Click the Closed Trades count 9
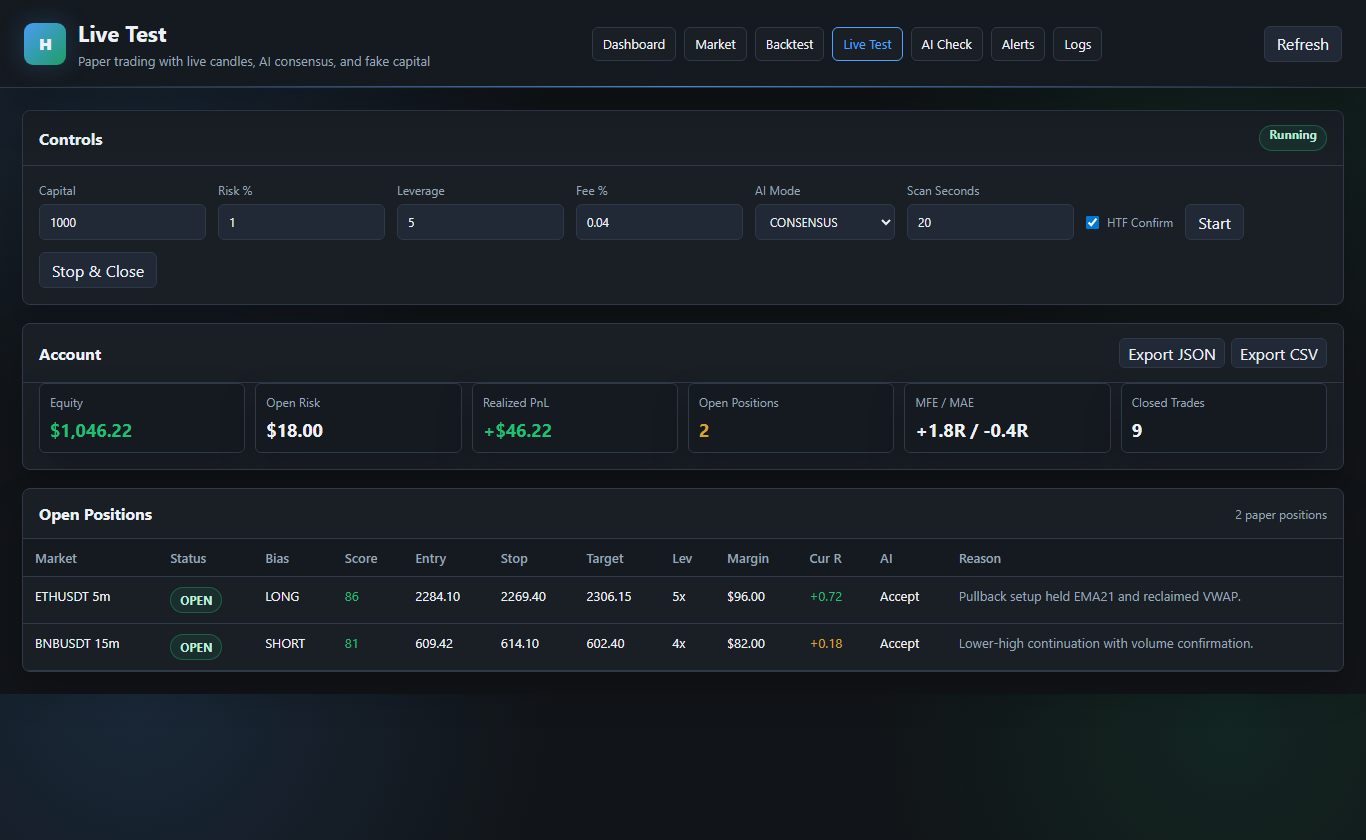The height and width of the screenshot is (840, 1366). [1137, 431]
